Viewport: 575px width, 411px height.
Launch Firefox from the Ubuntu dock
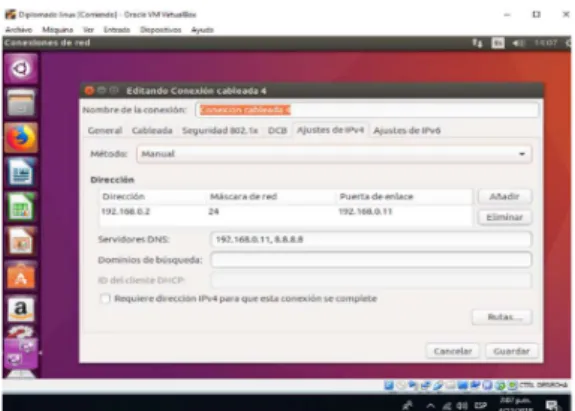point(21,137)
